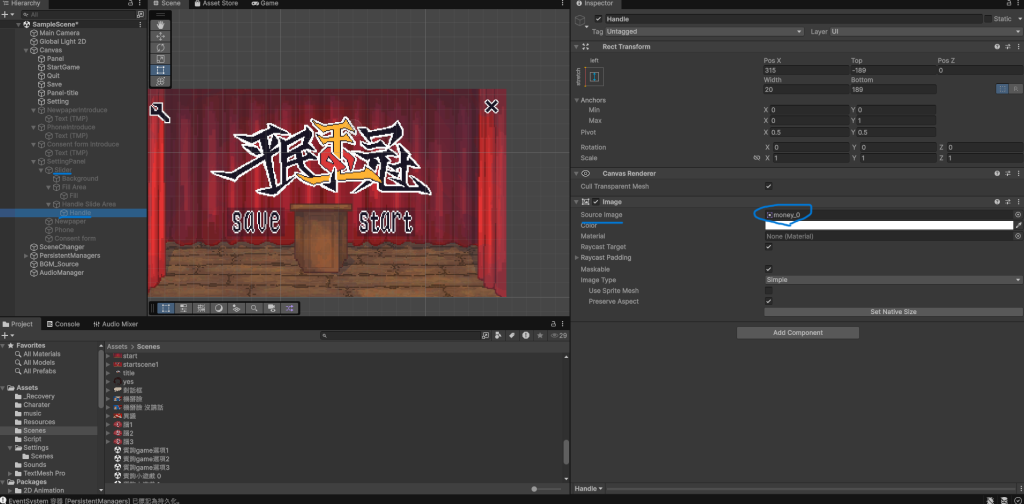This screenshot has height=504, width=1024.
Task: Toggle Cull Transparent Mesh checkbox
Action: (768, 187)
